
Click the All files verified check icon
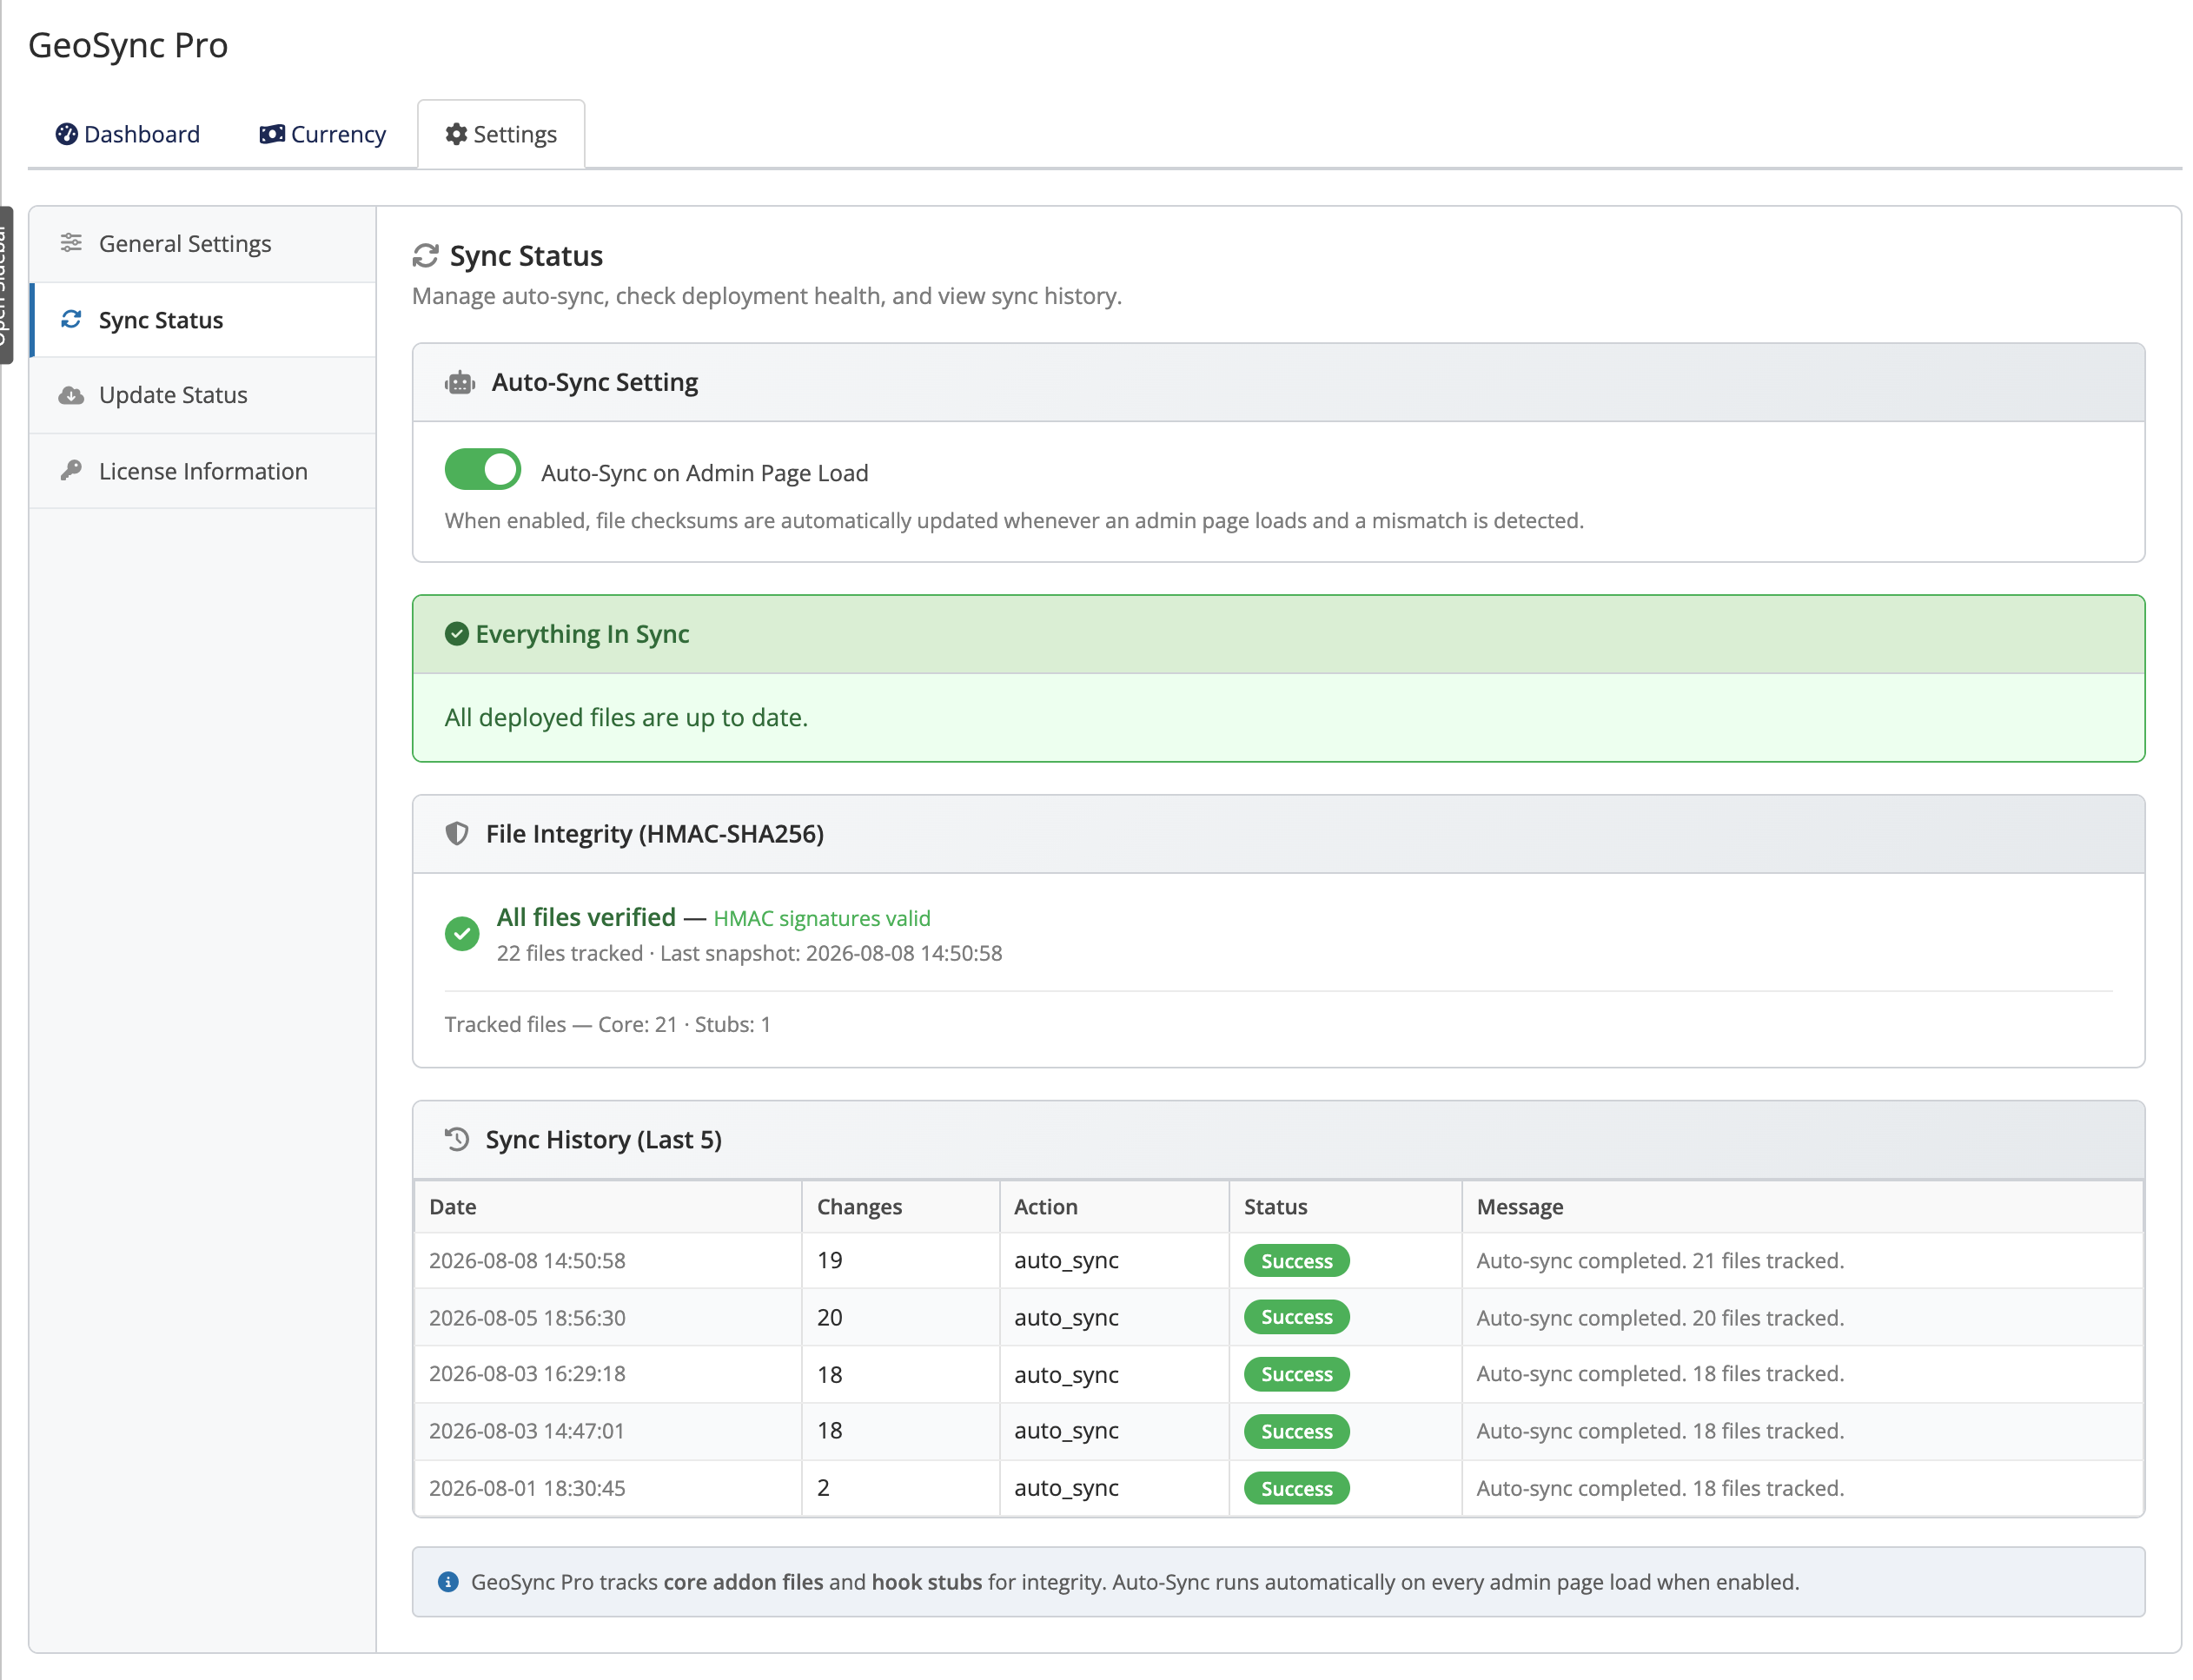[x=461, y=934]
